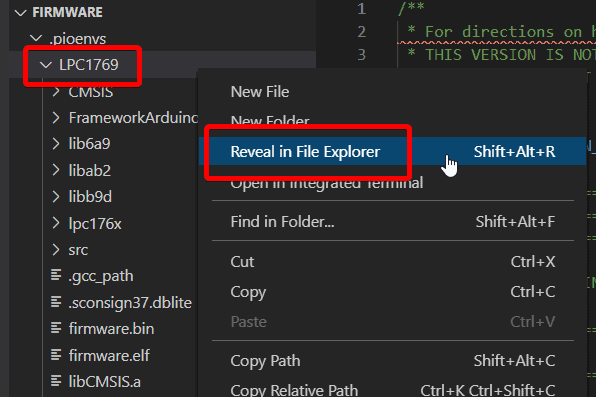Image resolution: width=596 pixels, height=397 pixels.
Task: Open the libCMSIS.a file
Action: 105,381
